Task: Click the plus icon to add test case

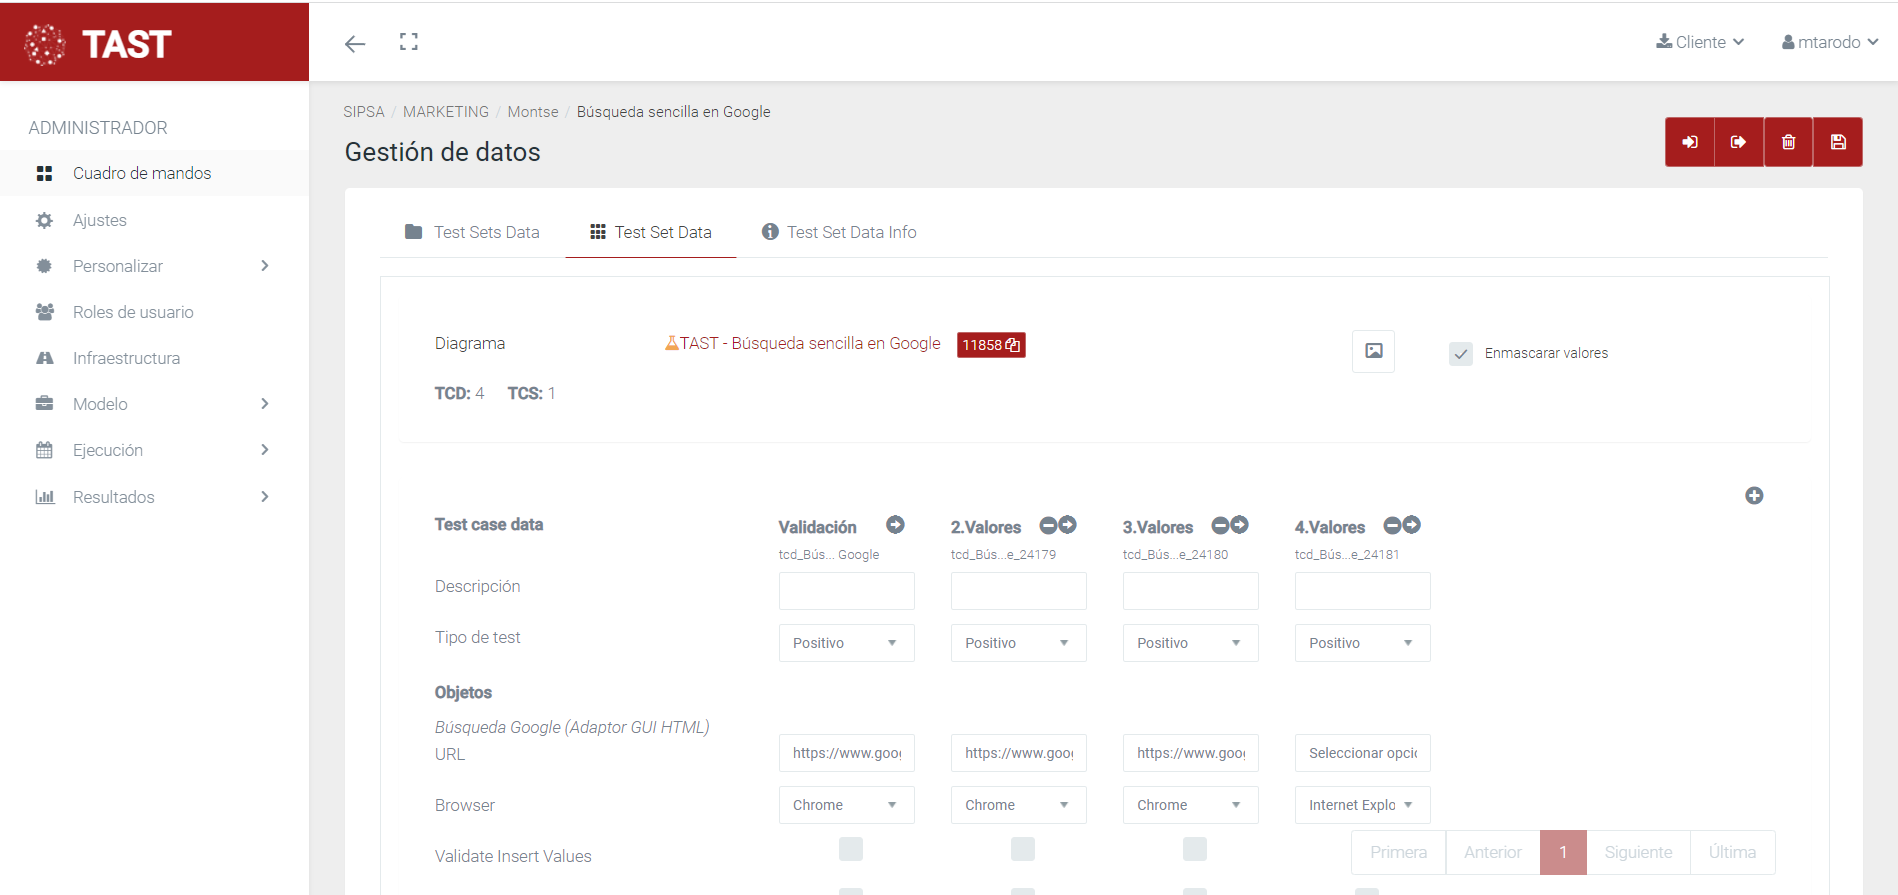Action: point(1753,496)
